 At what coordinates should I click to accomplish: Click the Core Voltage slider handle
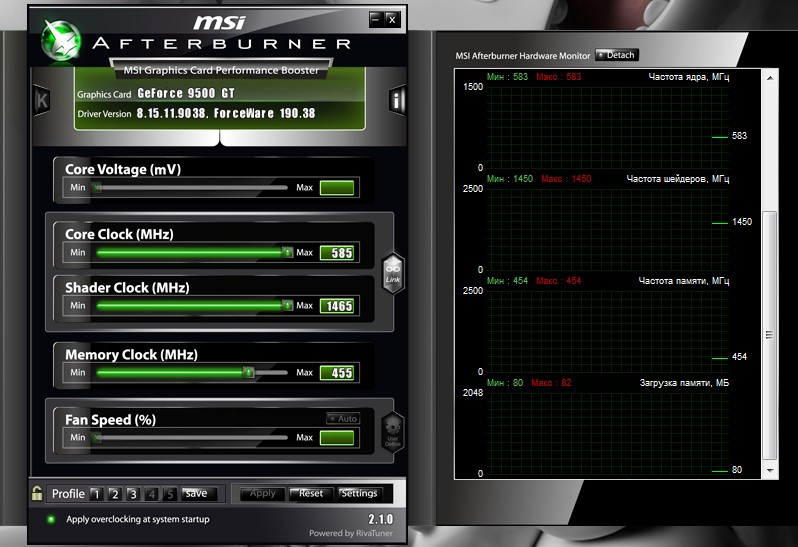pyautogui.click(x=97, y=188)
